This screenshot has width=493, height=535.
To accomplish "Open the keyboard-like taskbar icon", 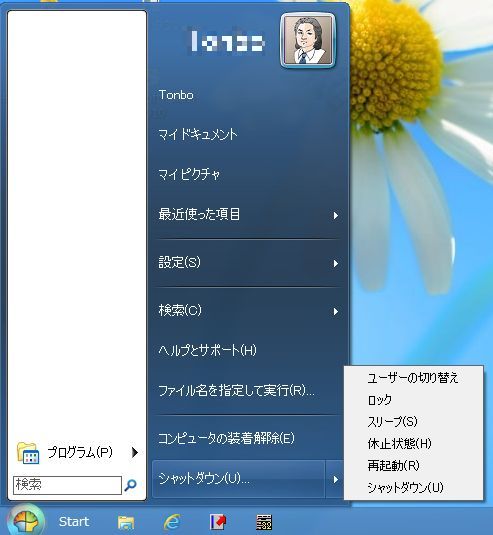I will (x=264, y=522).
